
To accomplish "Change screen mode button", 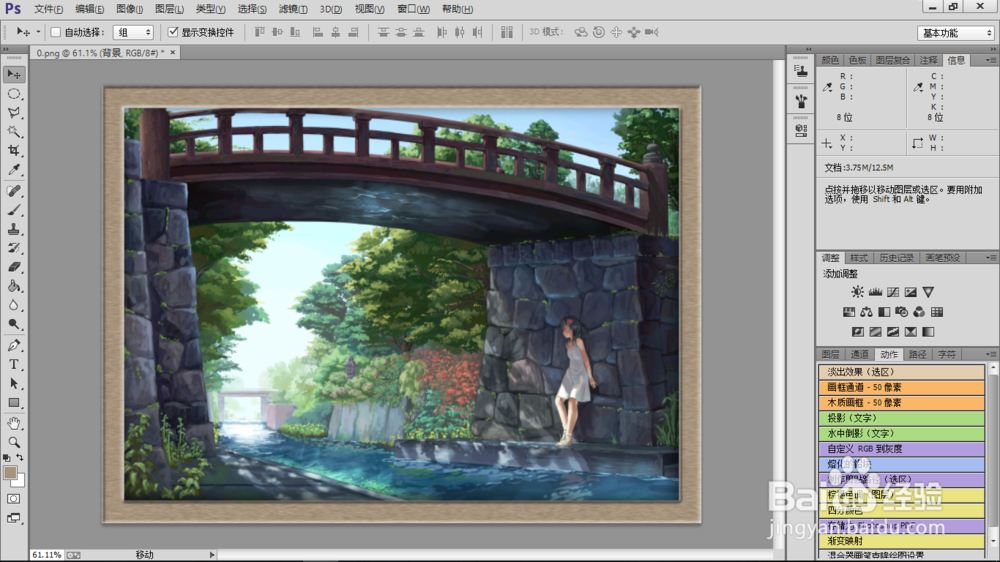I will coord(13,518).
